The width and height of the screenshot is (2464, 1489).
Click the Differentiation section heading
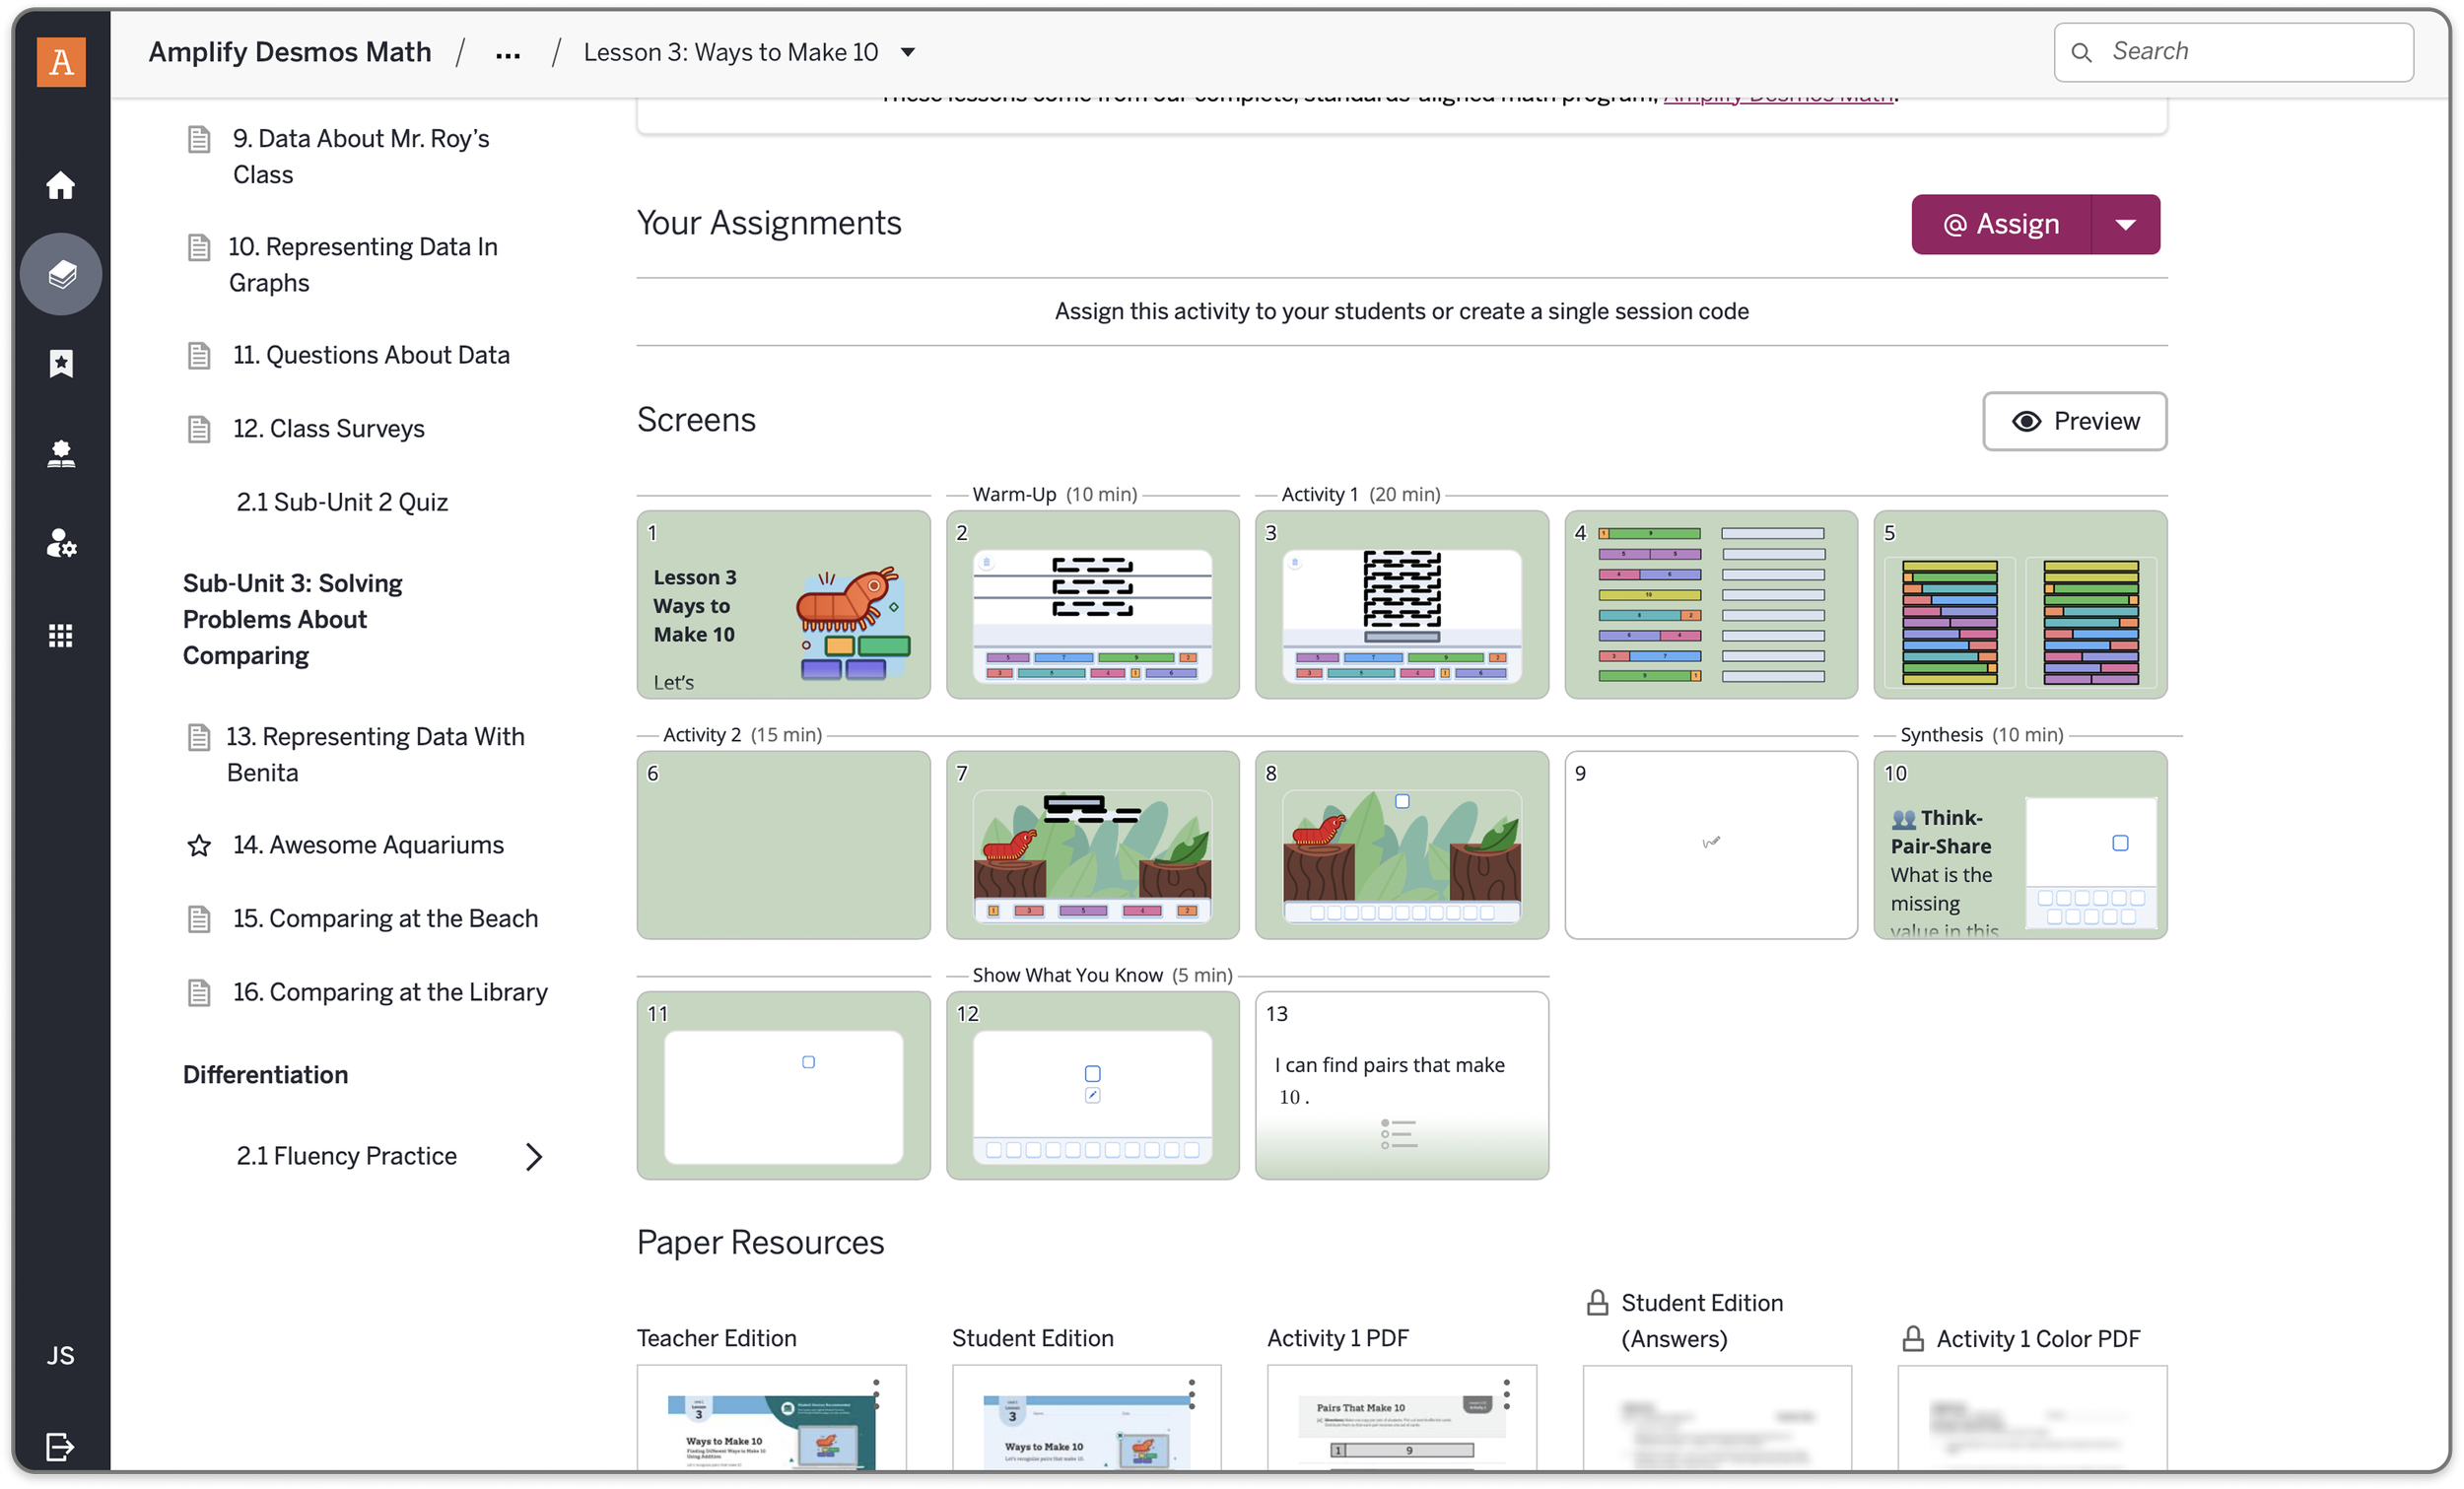265,1075
